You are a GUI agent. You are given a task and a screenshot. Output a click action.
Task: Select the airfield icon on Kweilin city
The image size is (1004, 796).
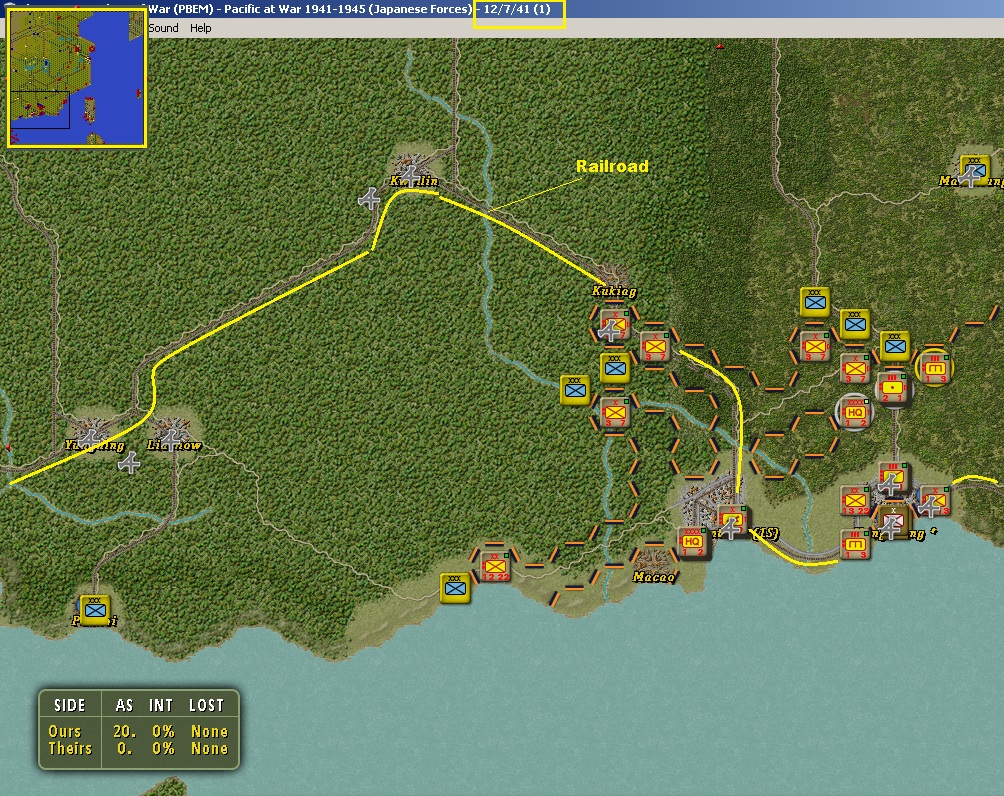pyautogui.click(x=410, y=175)
